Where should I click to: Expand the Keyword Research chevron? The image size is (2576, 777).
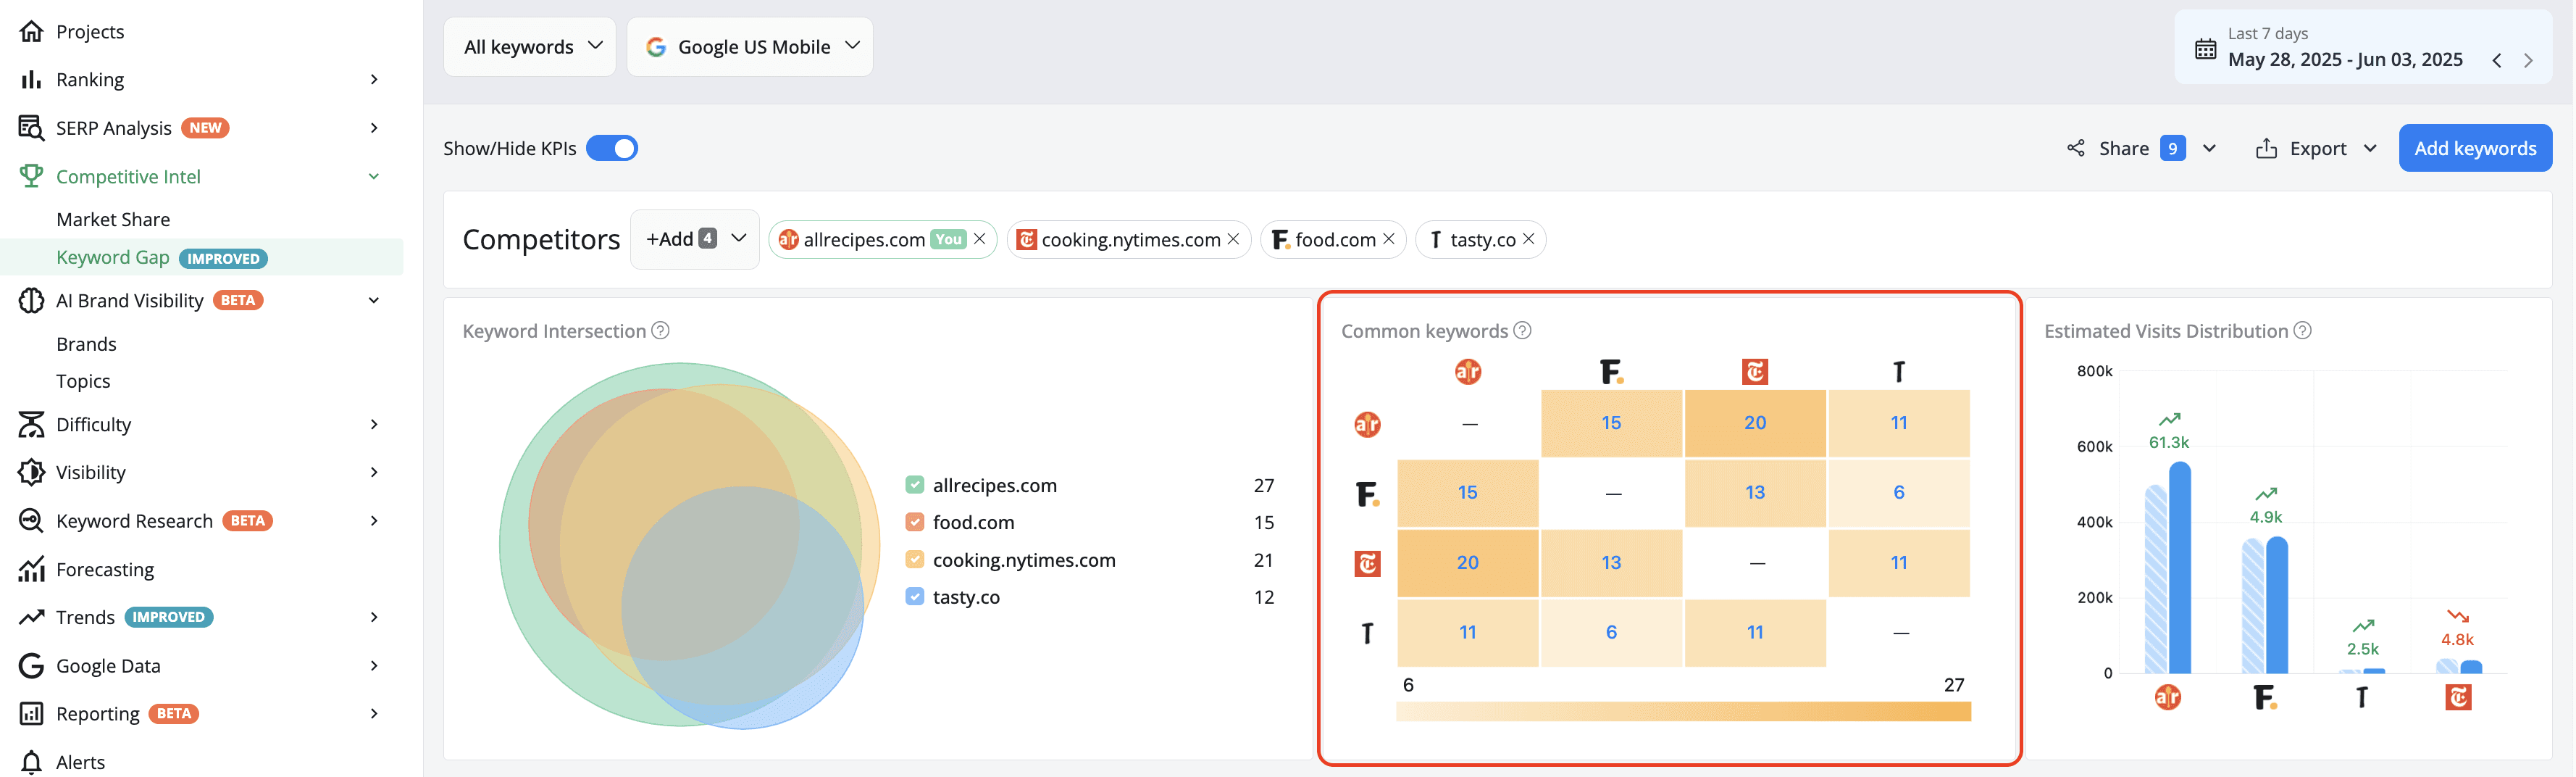coord(374,520)
